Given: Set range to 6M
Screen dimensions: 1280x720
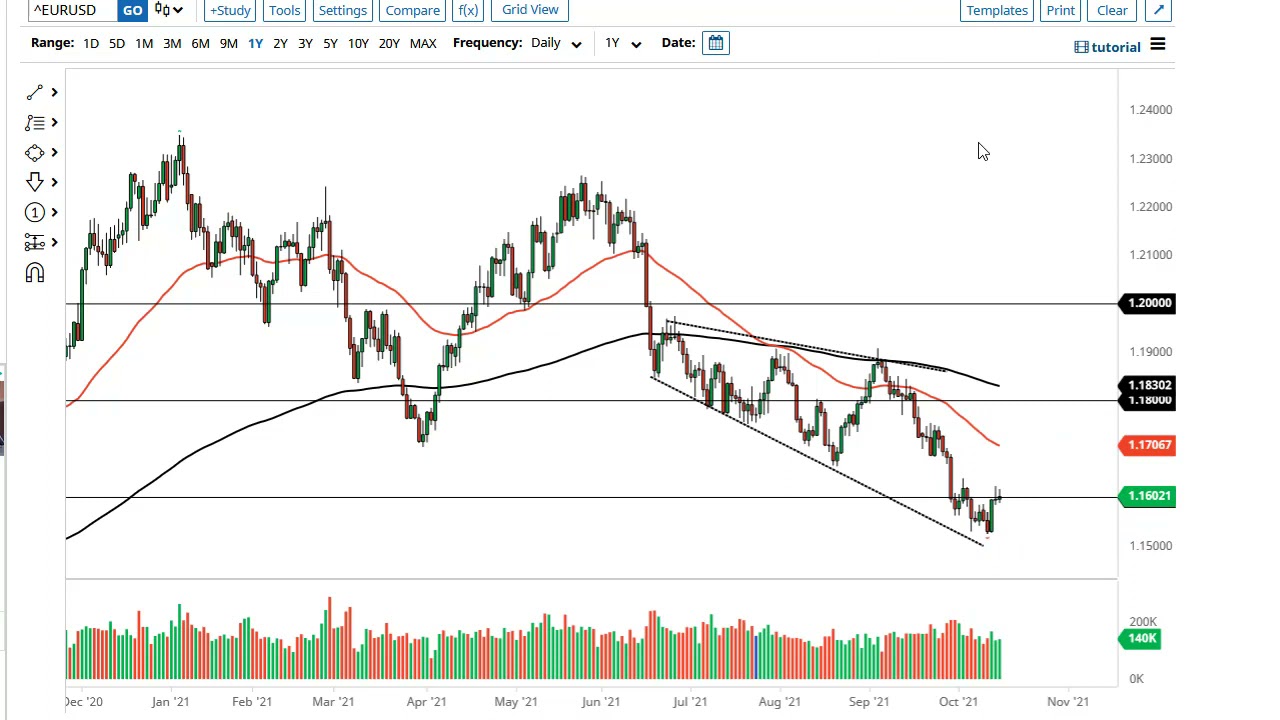Looking at the screenshot, I should click(200, 43).
